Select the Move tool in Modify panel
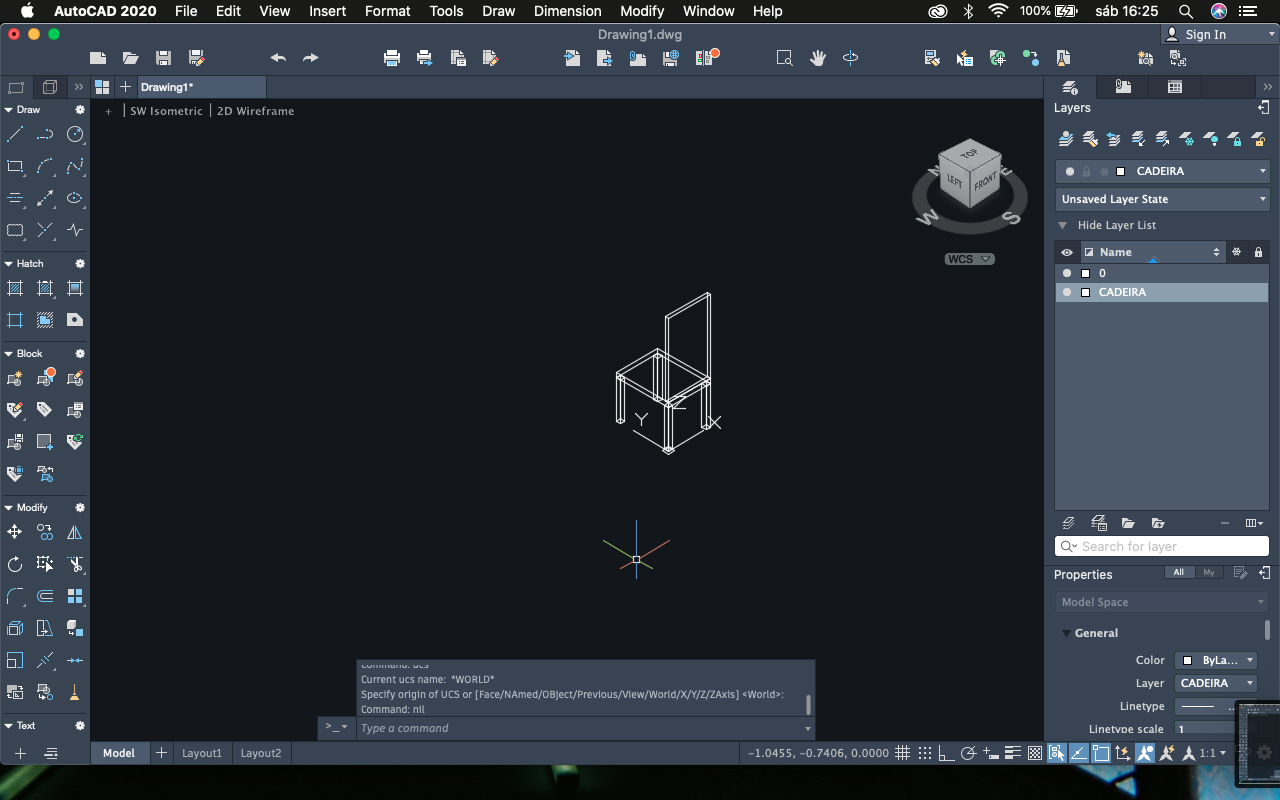 [x=15, y=533]
